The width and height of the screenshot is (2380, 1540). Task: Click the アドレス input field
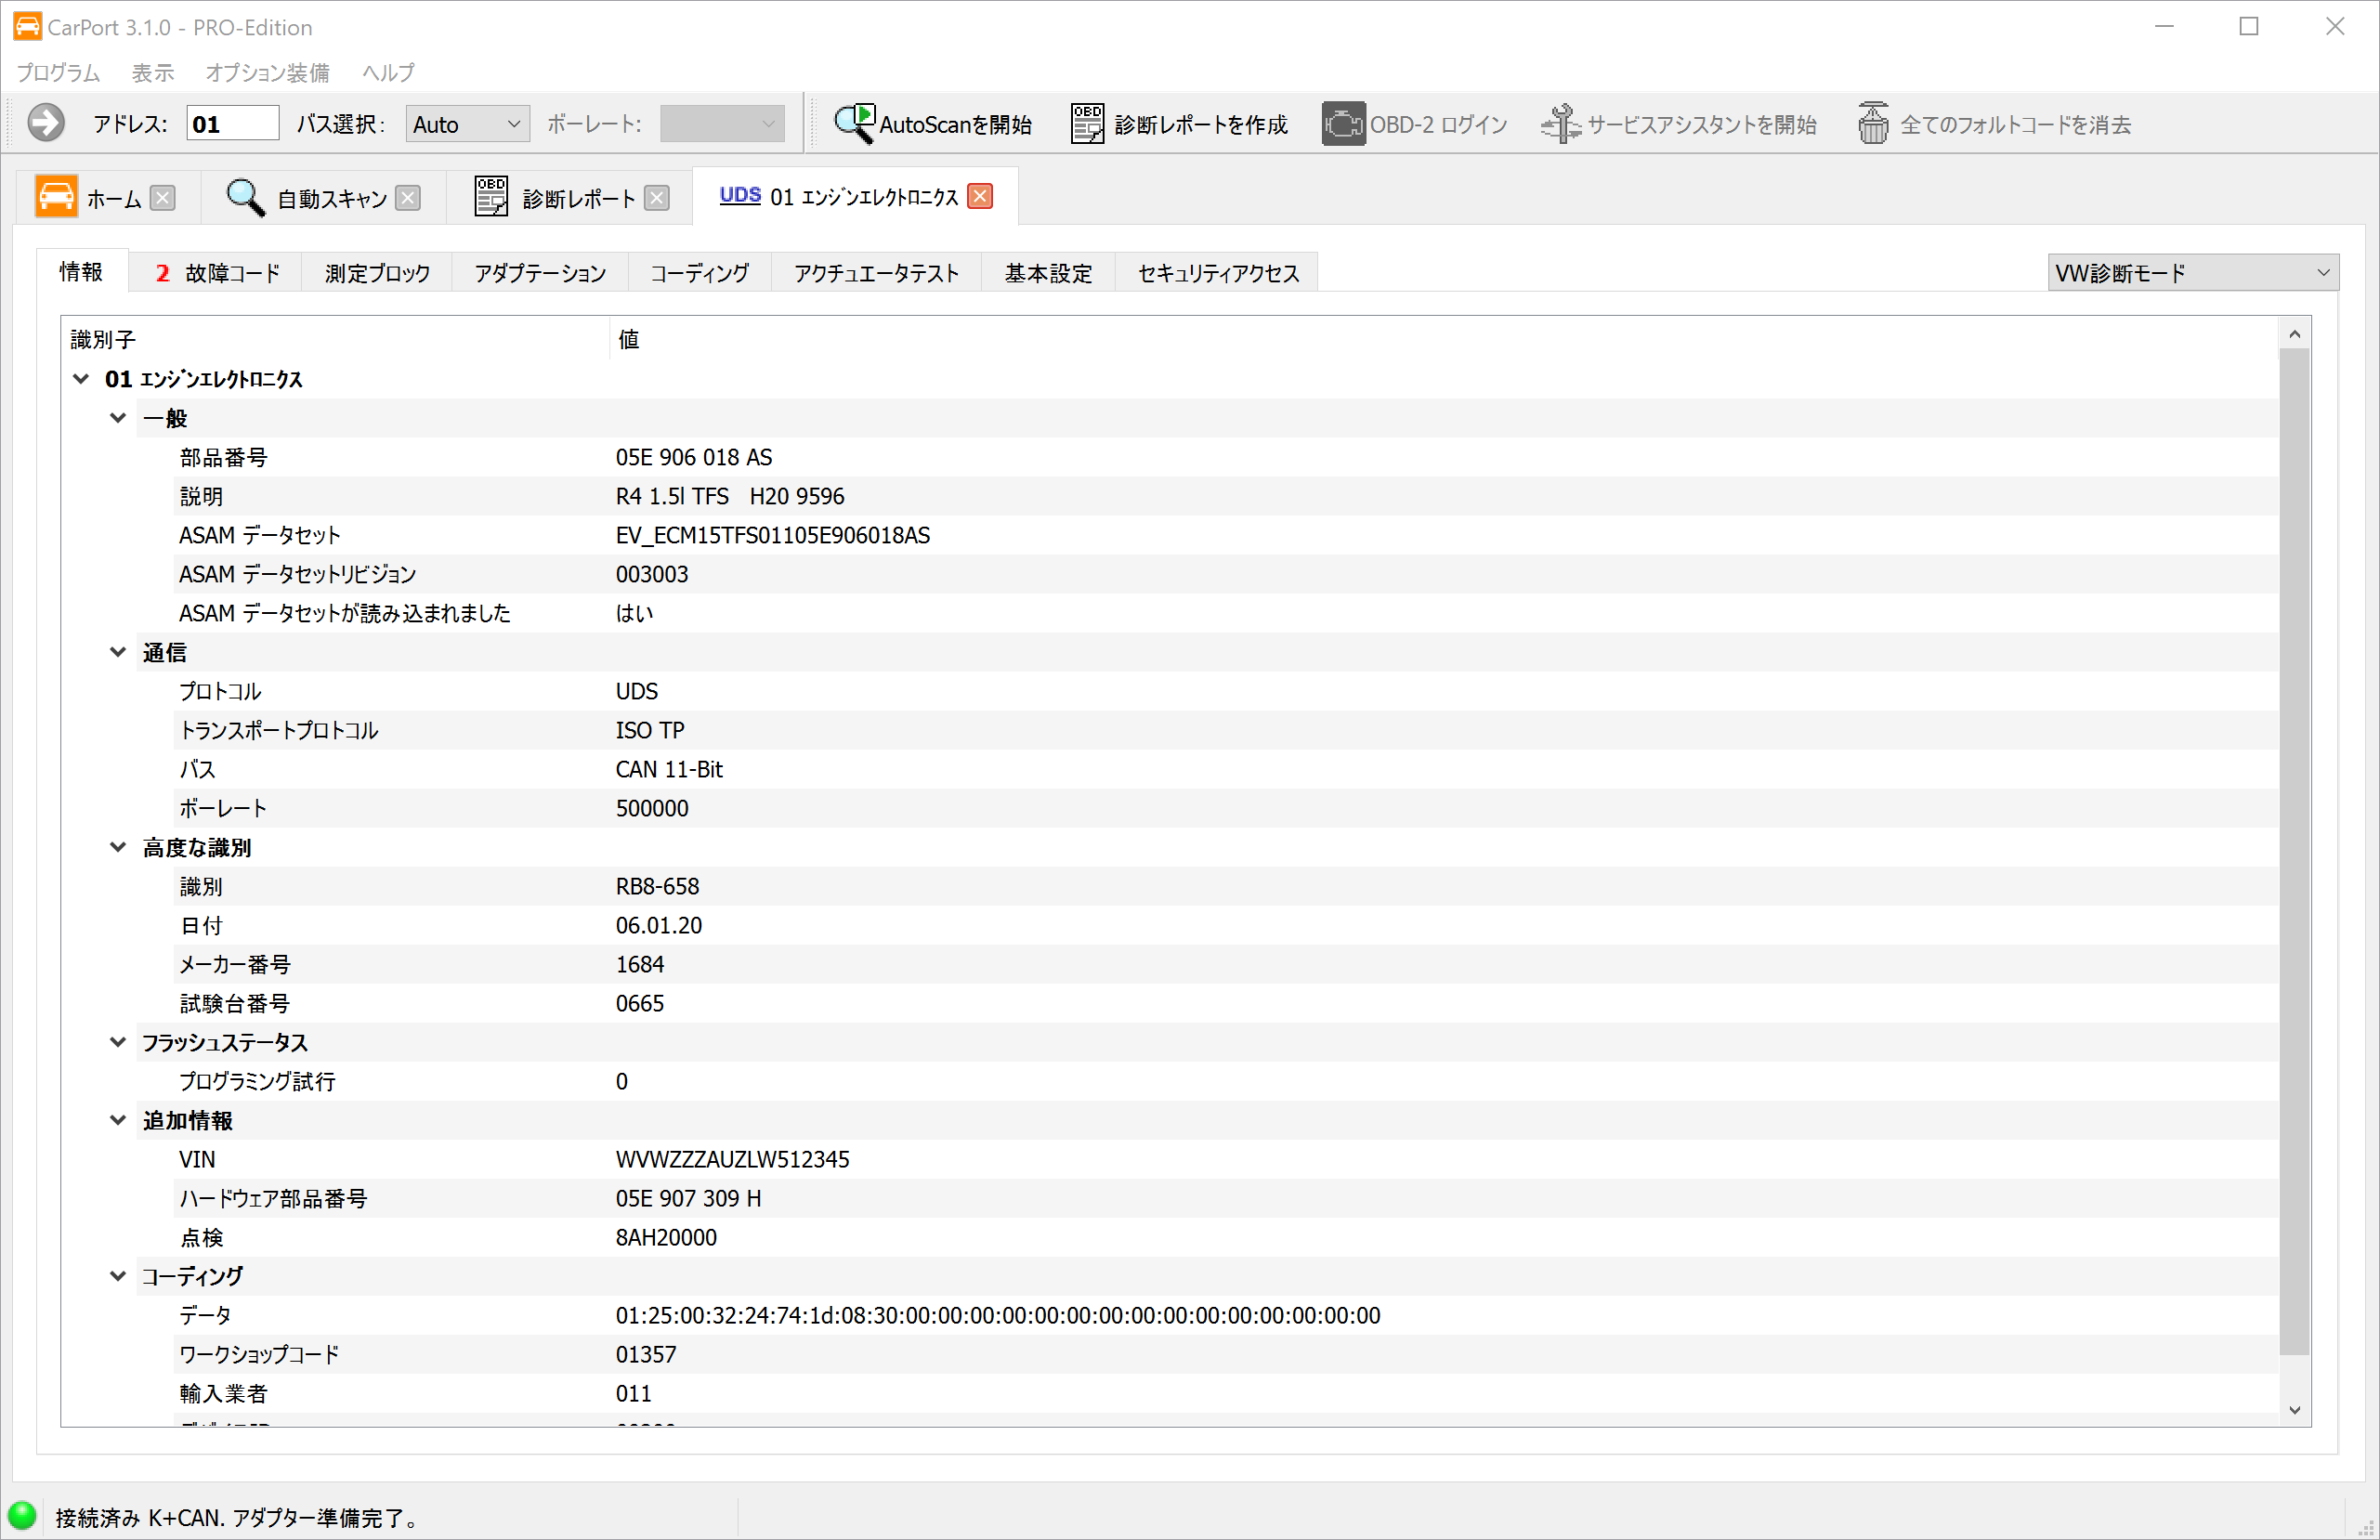tap(232, 124)
